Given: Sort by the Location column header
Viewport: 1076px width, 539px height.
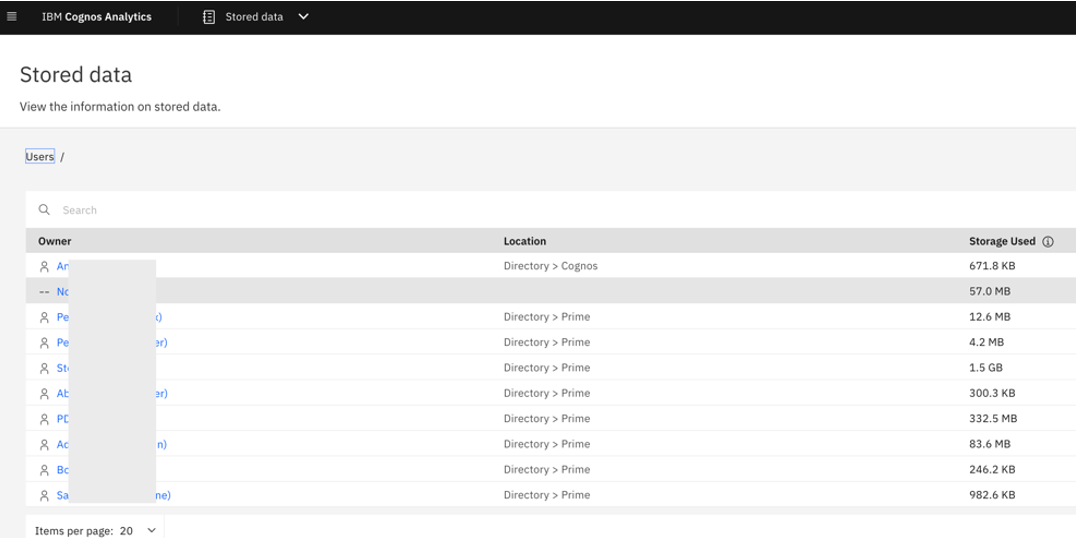Looking at the screenshot, I should pos(525,241).
